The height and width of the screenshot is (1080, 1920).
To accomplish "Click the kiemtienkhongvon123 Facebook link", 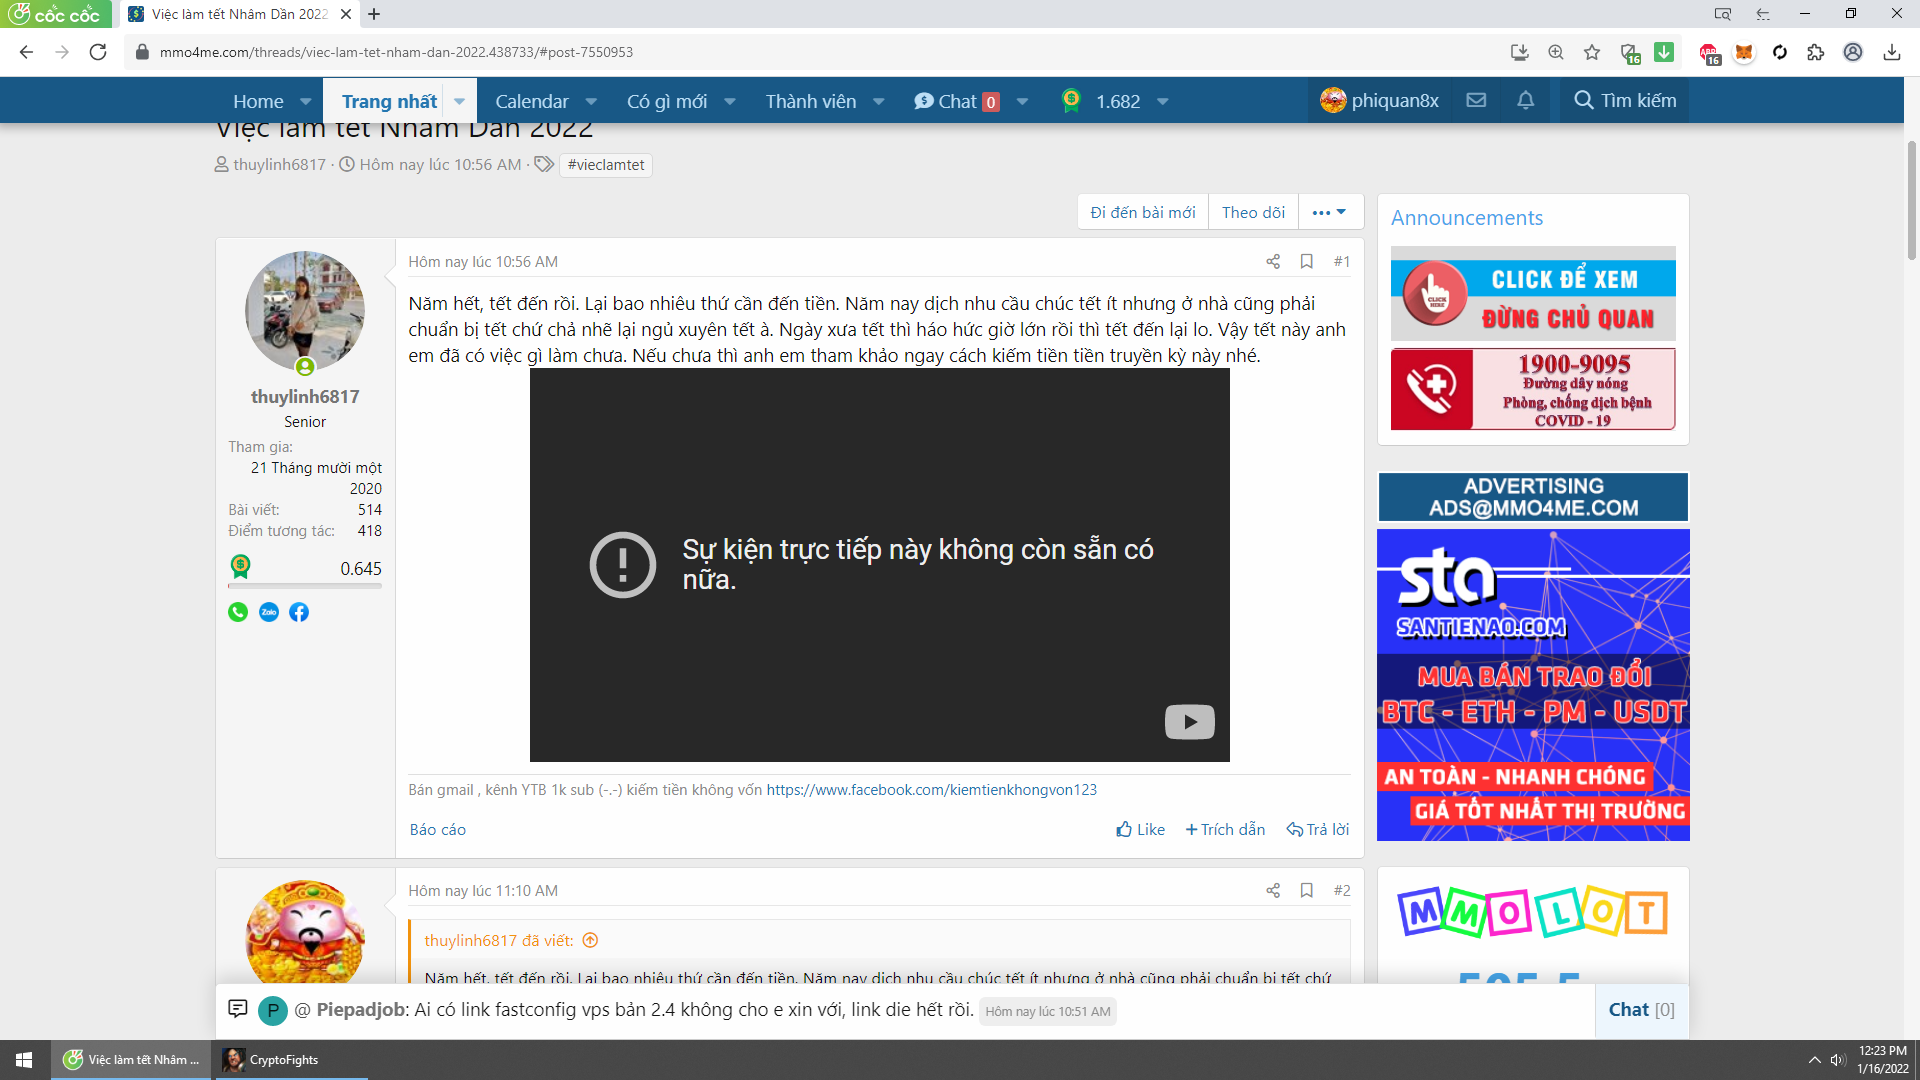I will pos(931,790).
